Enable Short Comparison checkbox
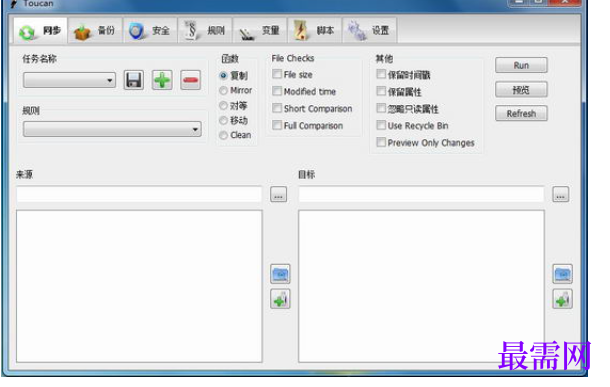 point(277,108)
